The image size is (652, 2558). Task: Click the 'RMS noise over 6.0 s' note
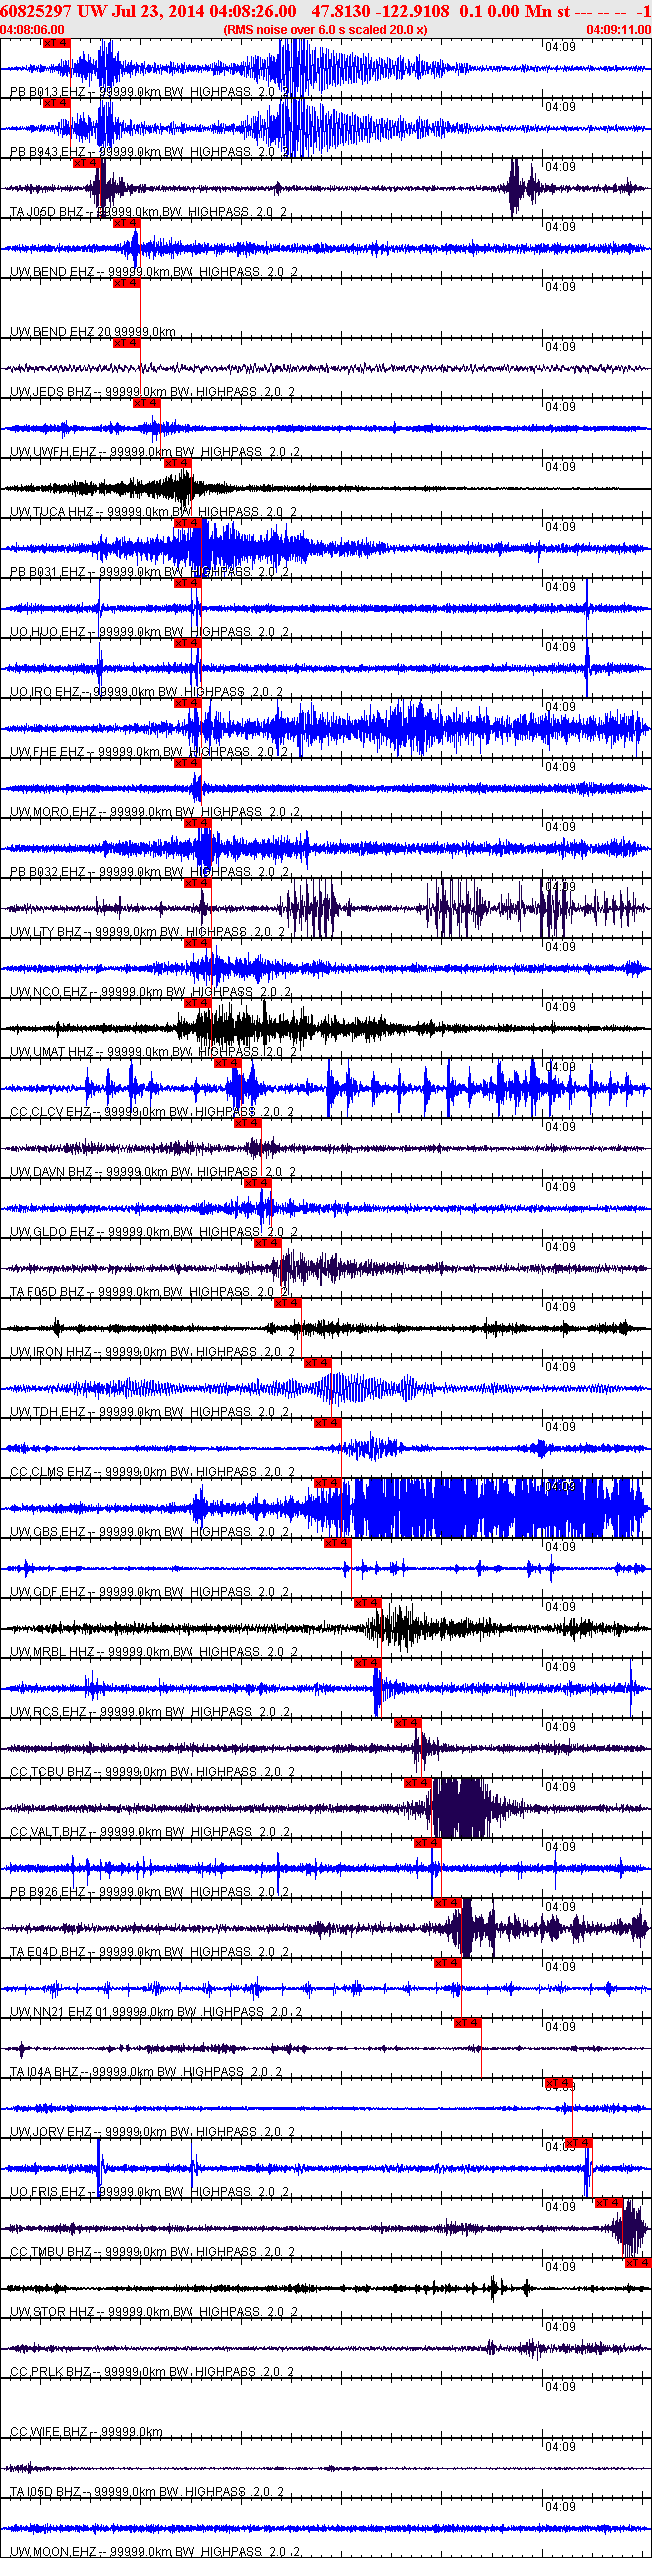tap(325, 30)
